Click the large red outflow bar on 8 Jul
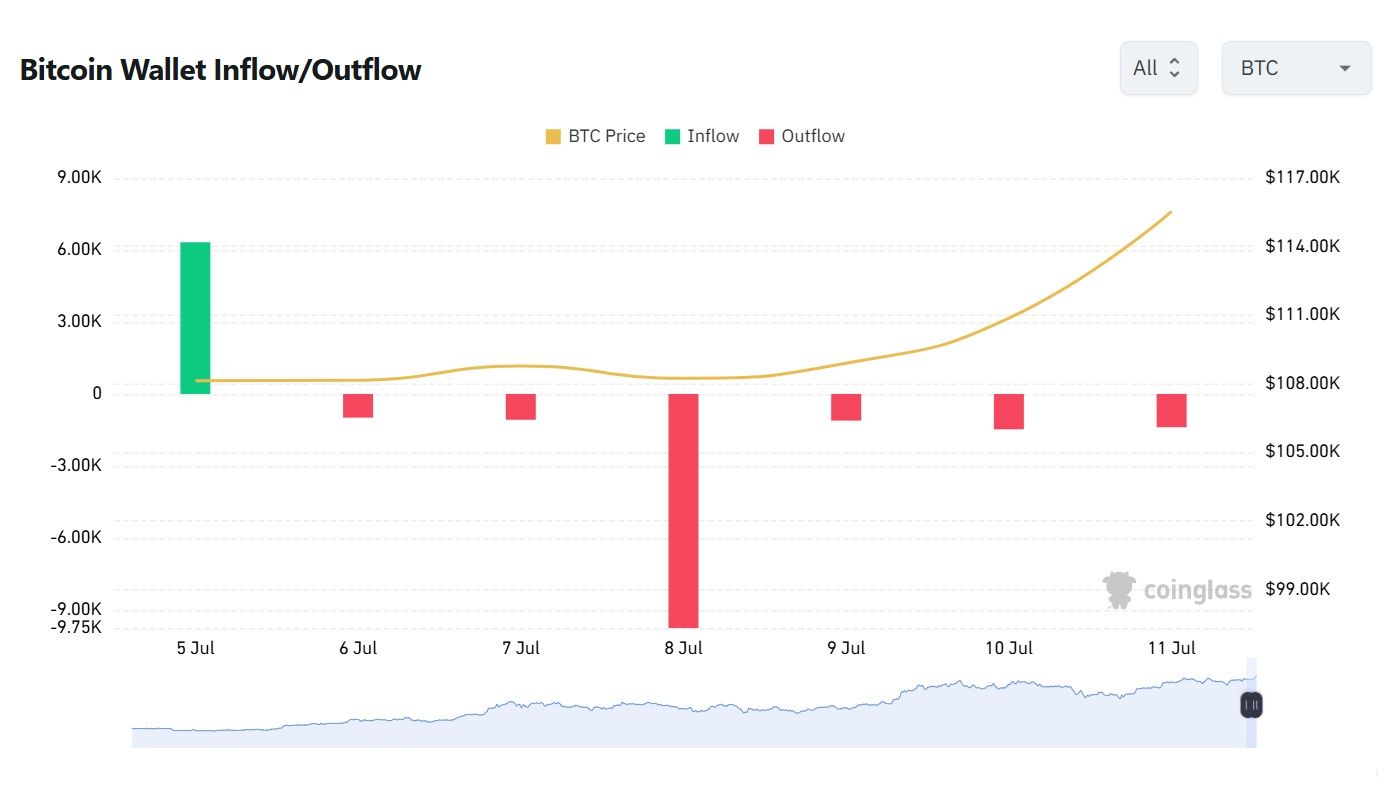 coord(683,510)
